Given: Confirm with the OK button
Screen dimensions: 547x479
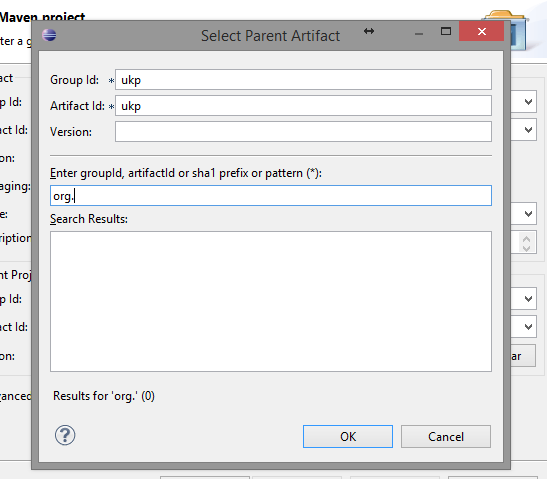Looking at the screenshot, I should click(348, 436).
